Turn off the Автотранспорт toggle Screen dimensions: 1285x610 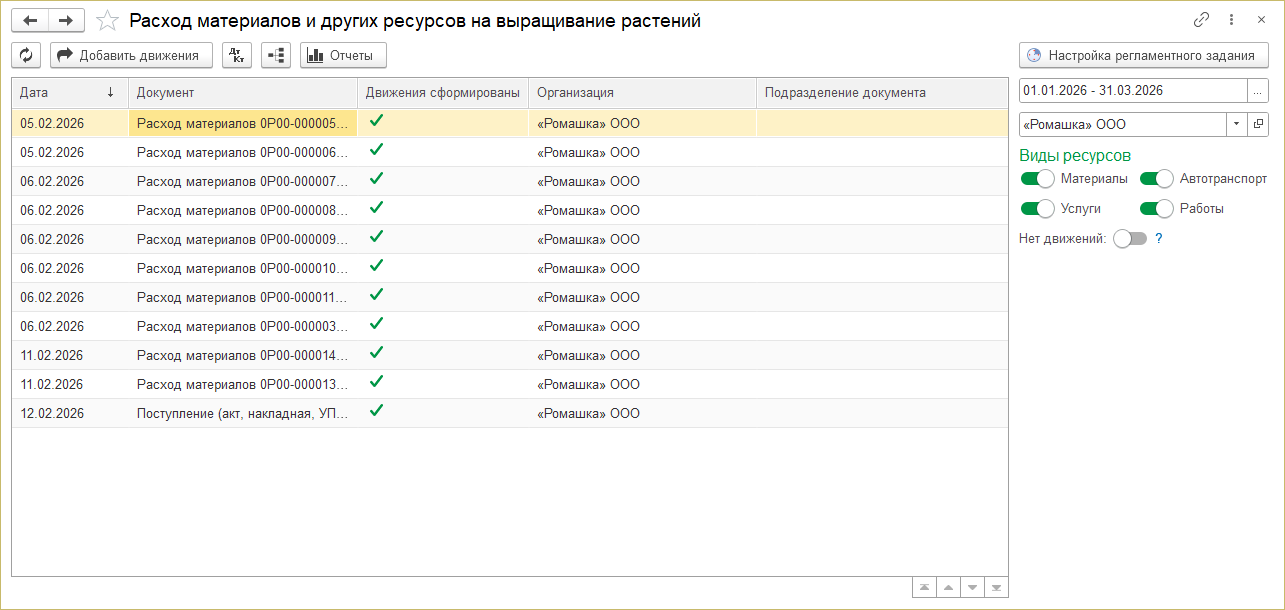[x=1156, y=179]
